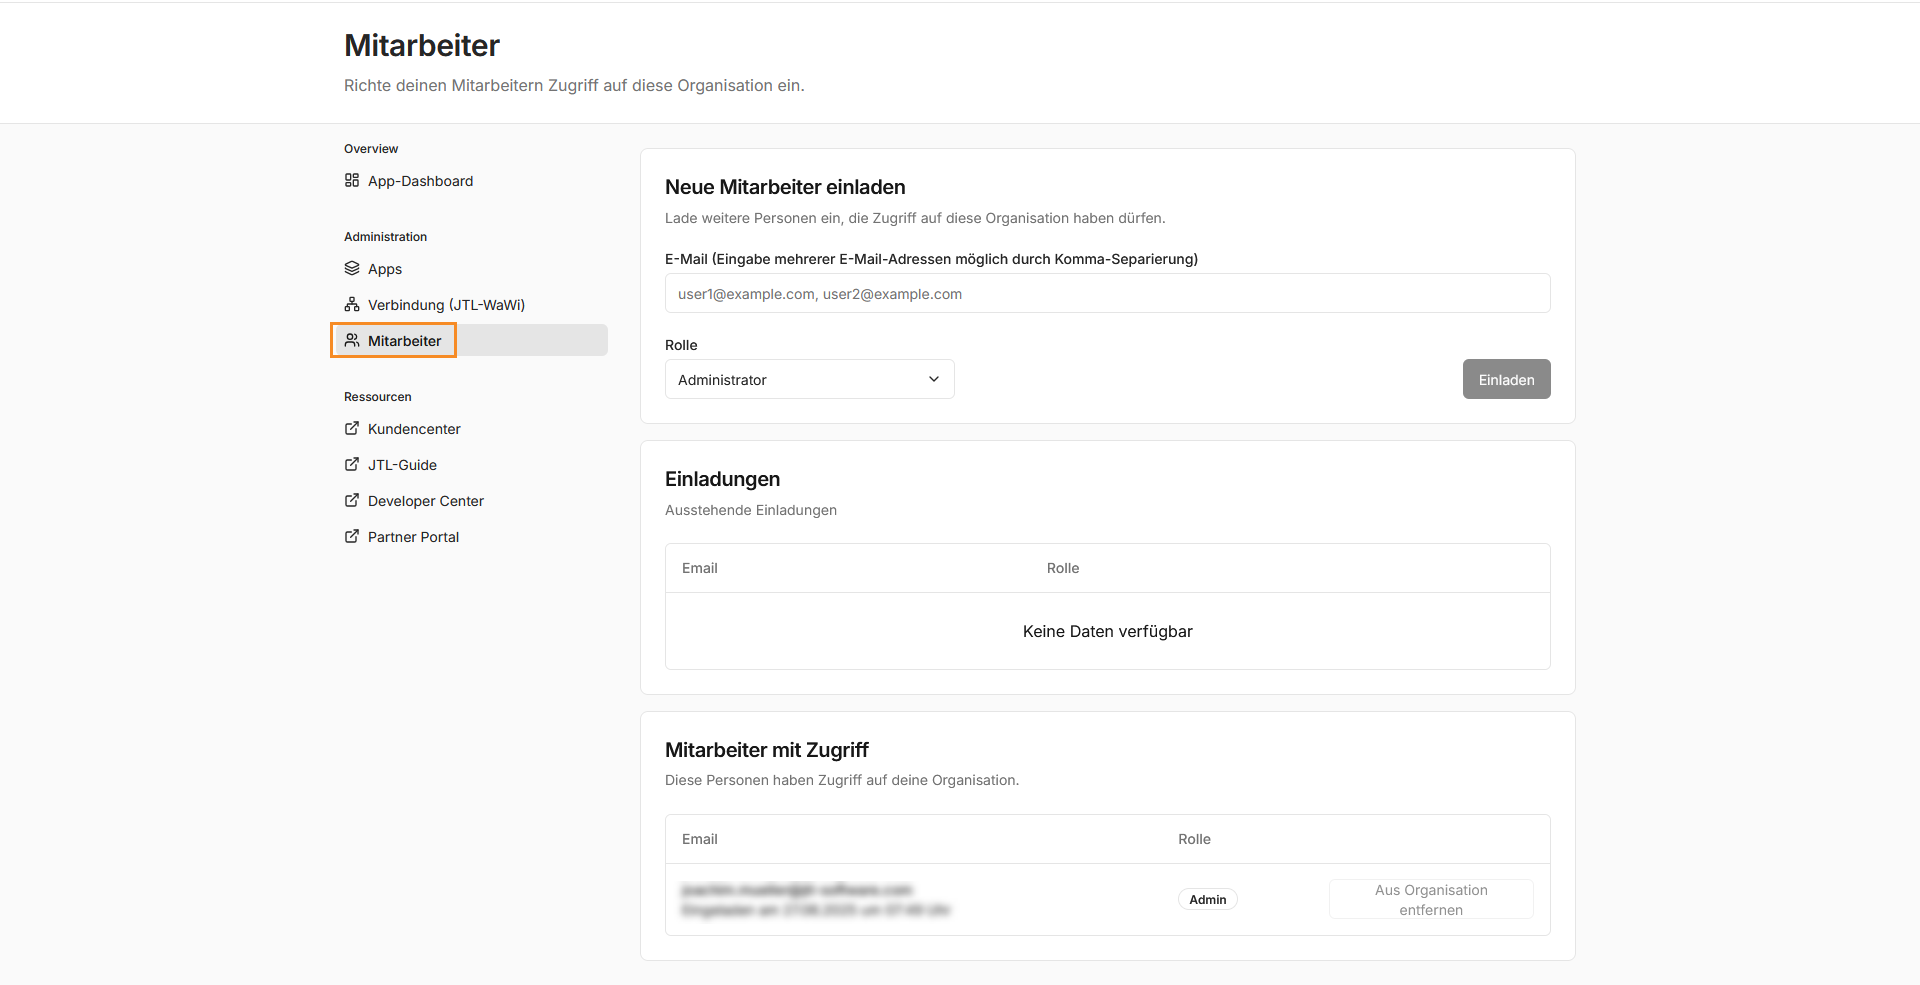
Task: Click the Apps layers icon
Action: point(352,269)
